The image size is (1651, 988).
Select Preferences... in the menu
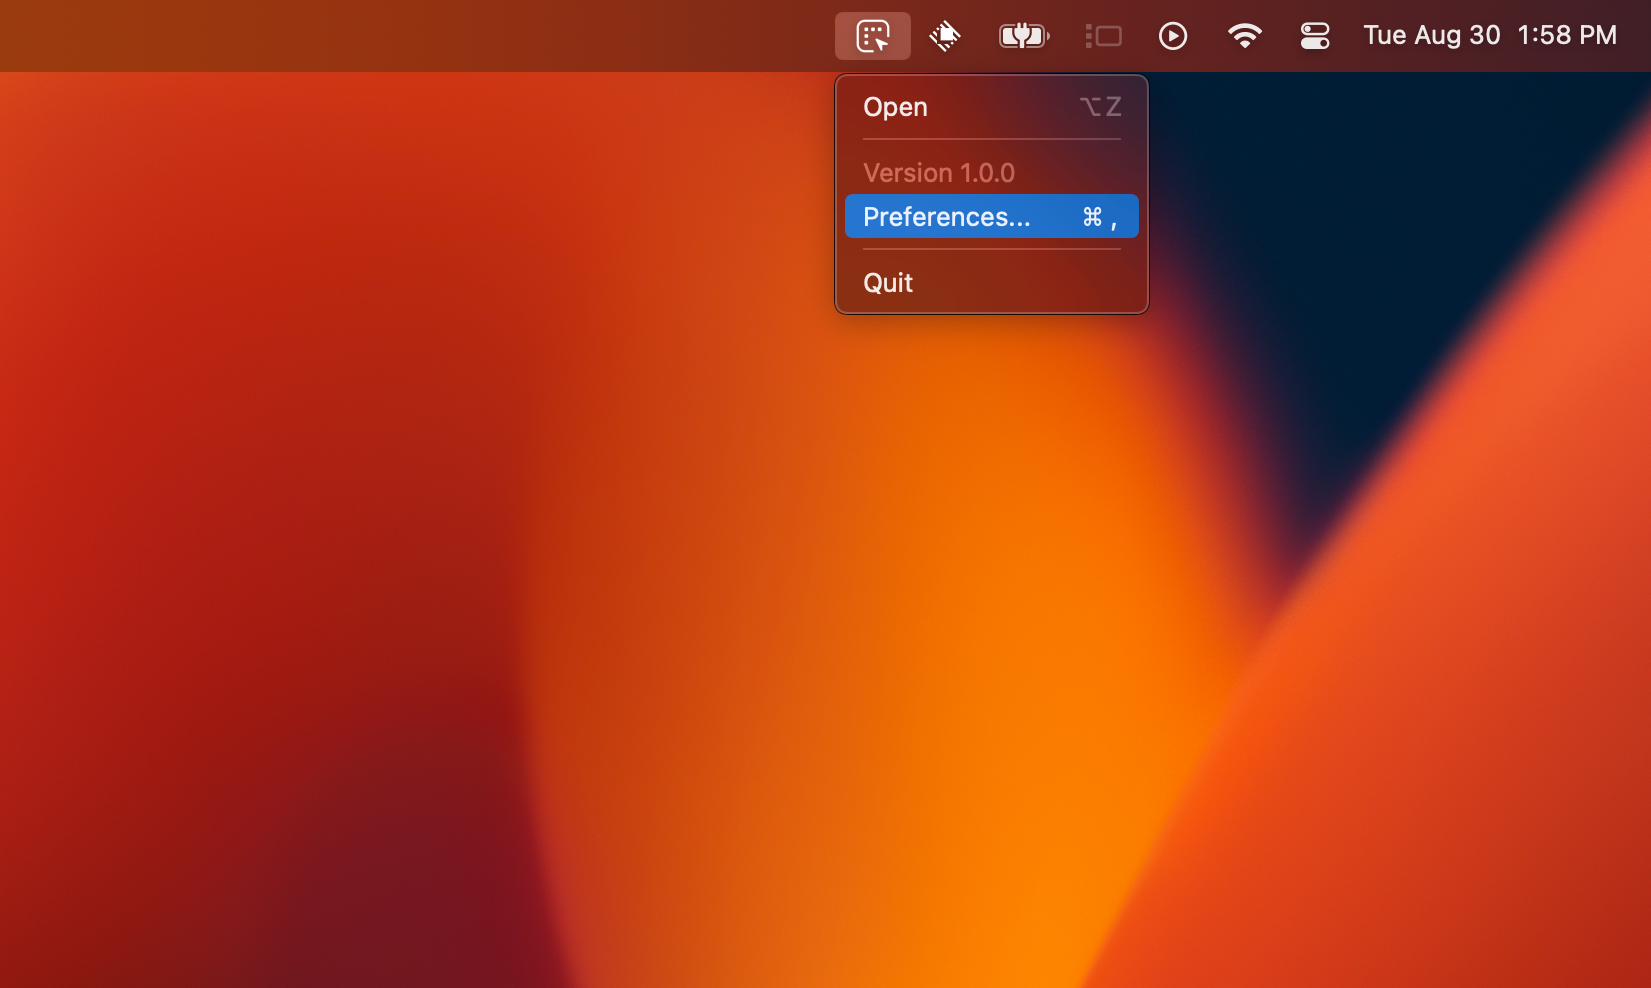[x=992, y=216]
